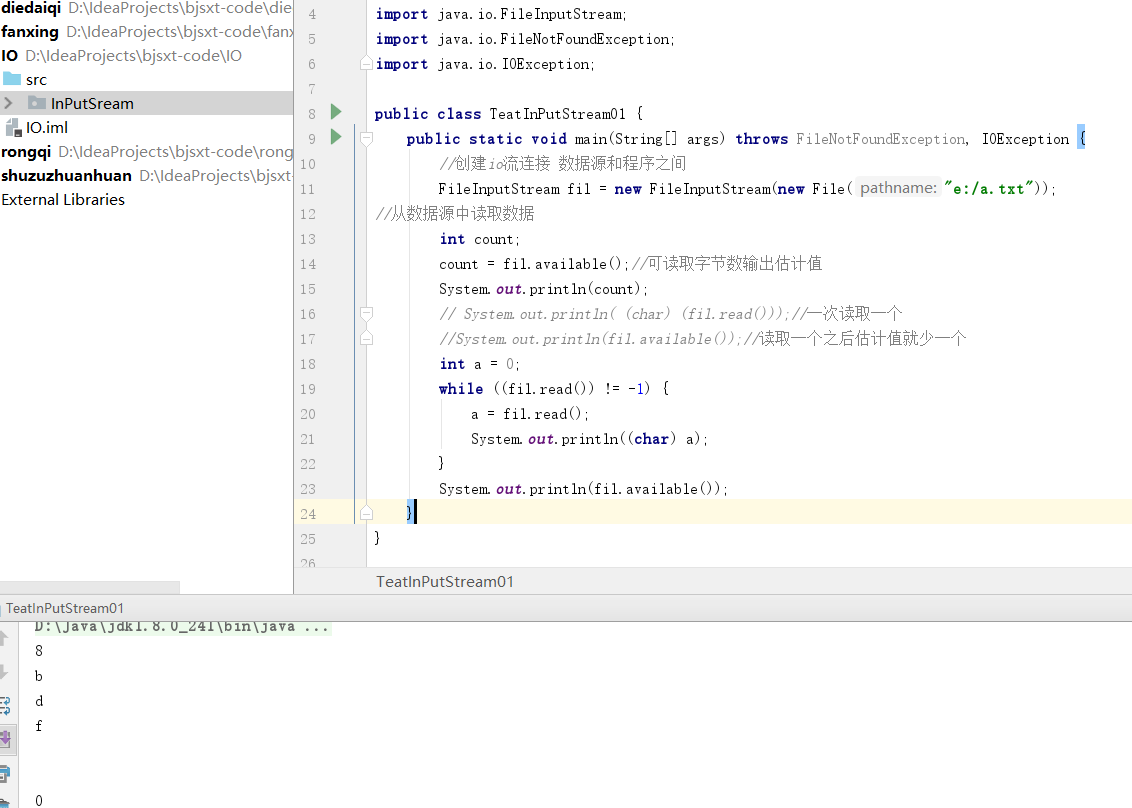
Task: Select the fanxing module in project tree
Action: pos(147,32)
